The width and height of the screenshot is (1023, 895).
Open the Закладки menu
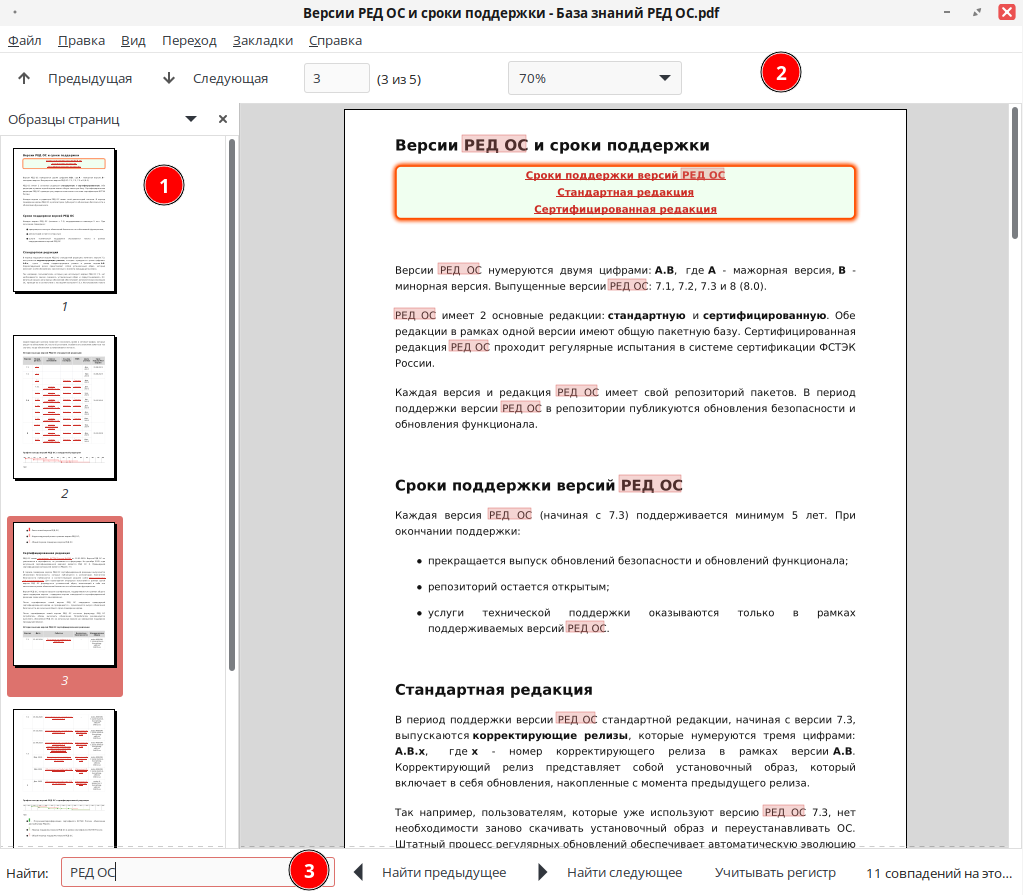click(262, 41)
